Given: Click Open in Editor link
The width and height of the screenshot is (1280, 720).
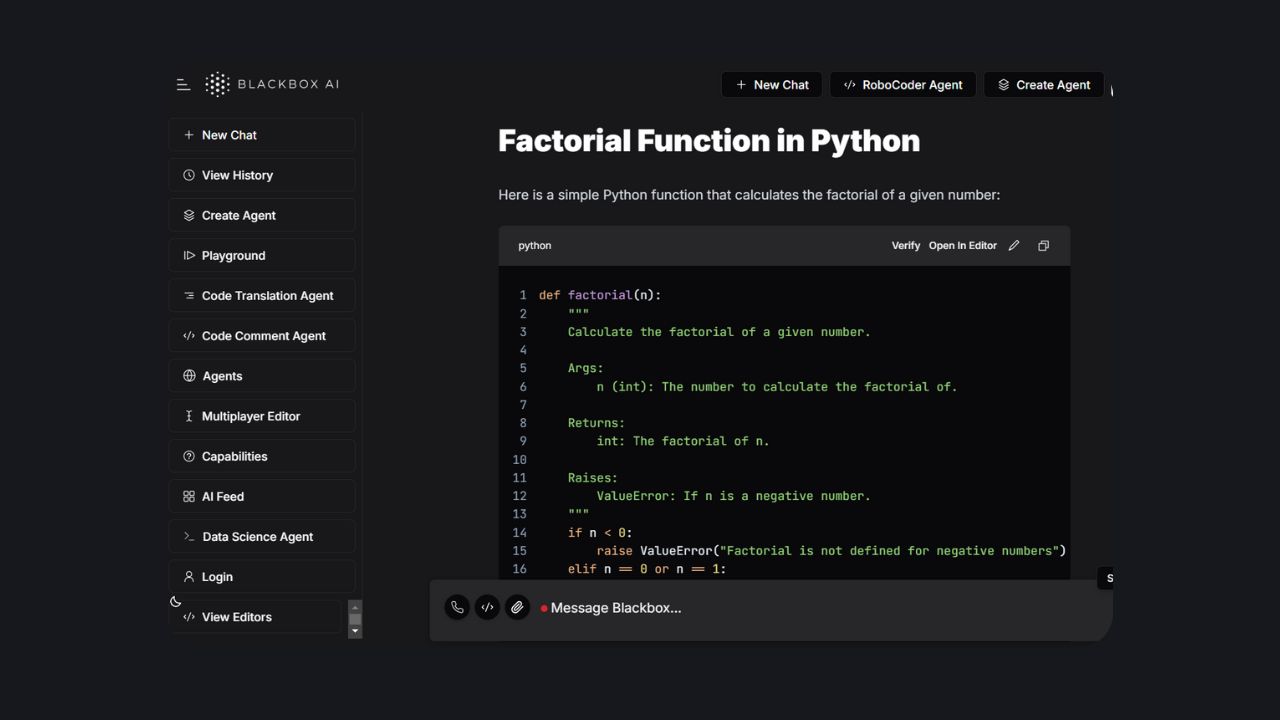Looking at the screenshot, I should [962, 246].
